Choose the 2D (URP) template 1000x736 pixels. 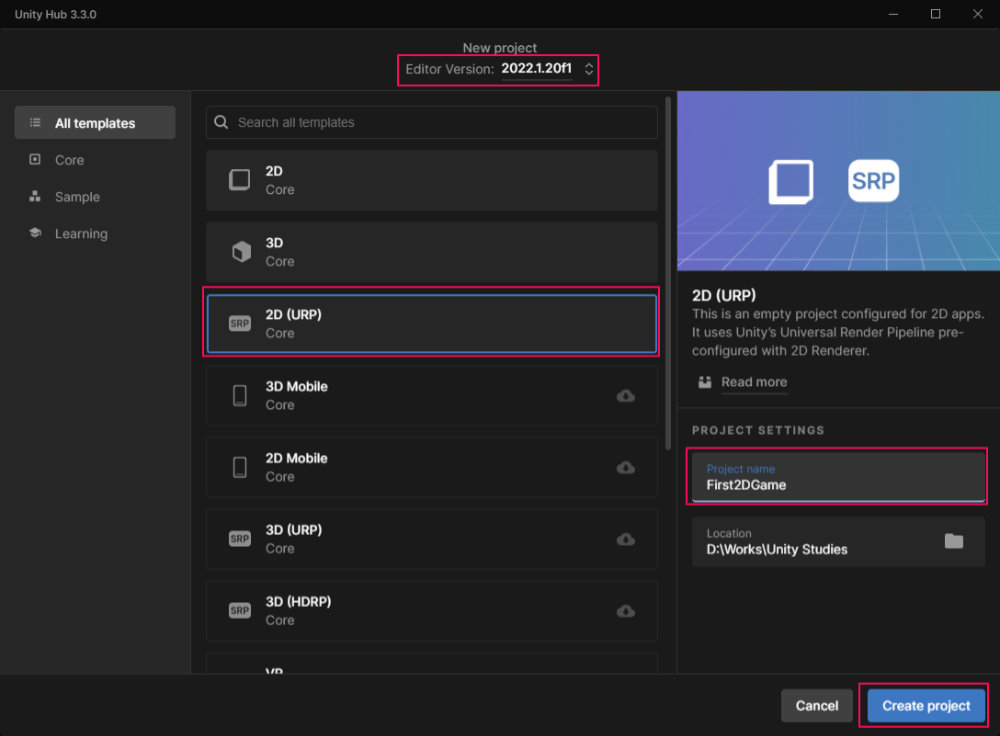(432, 324)
